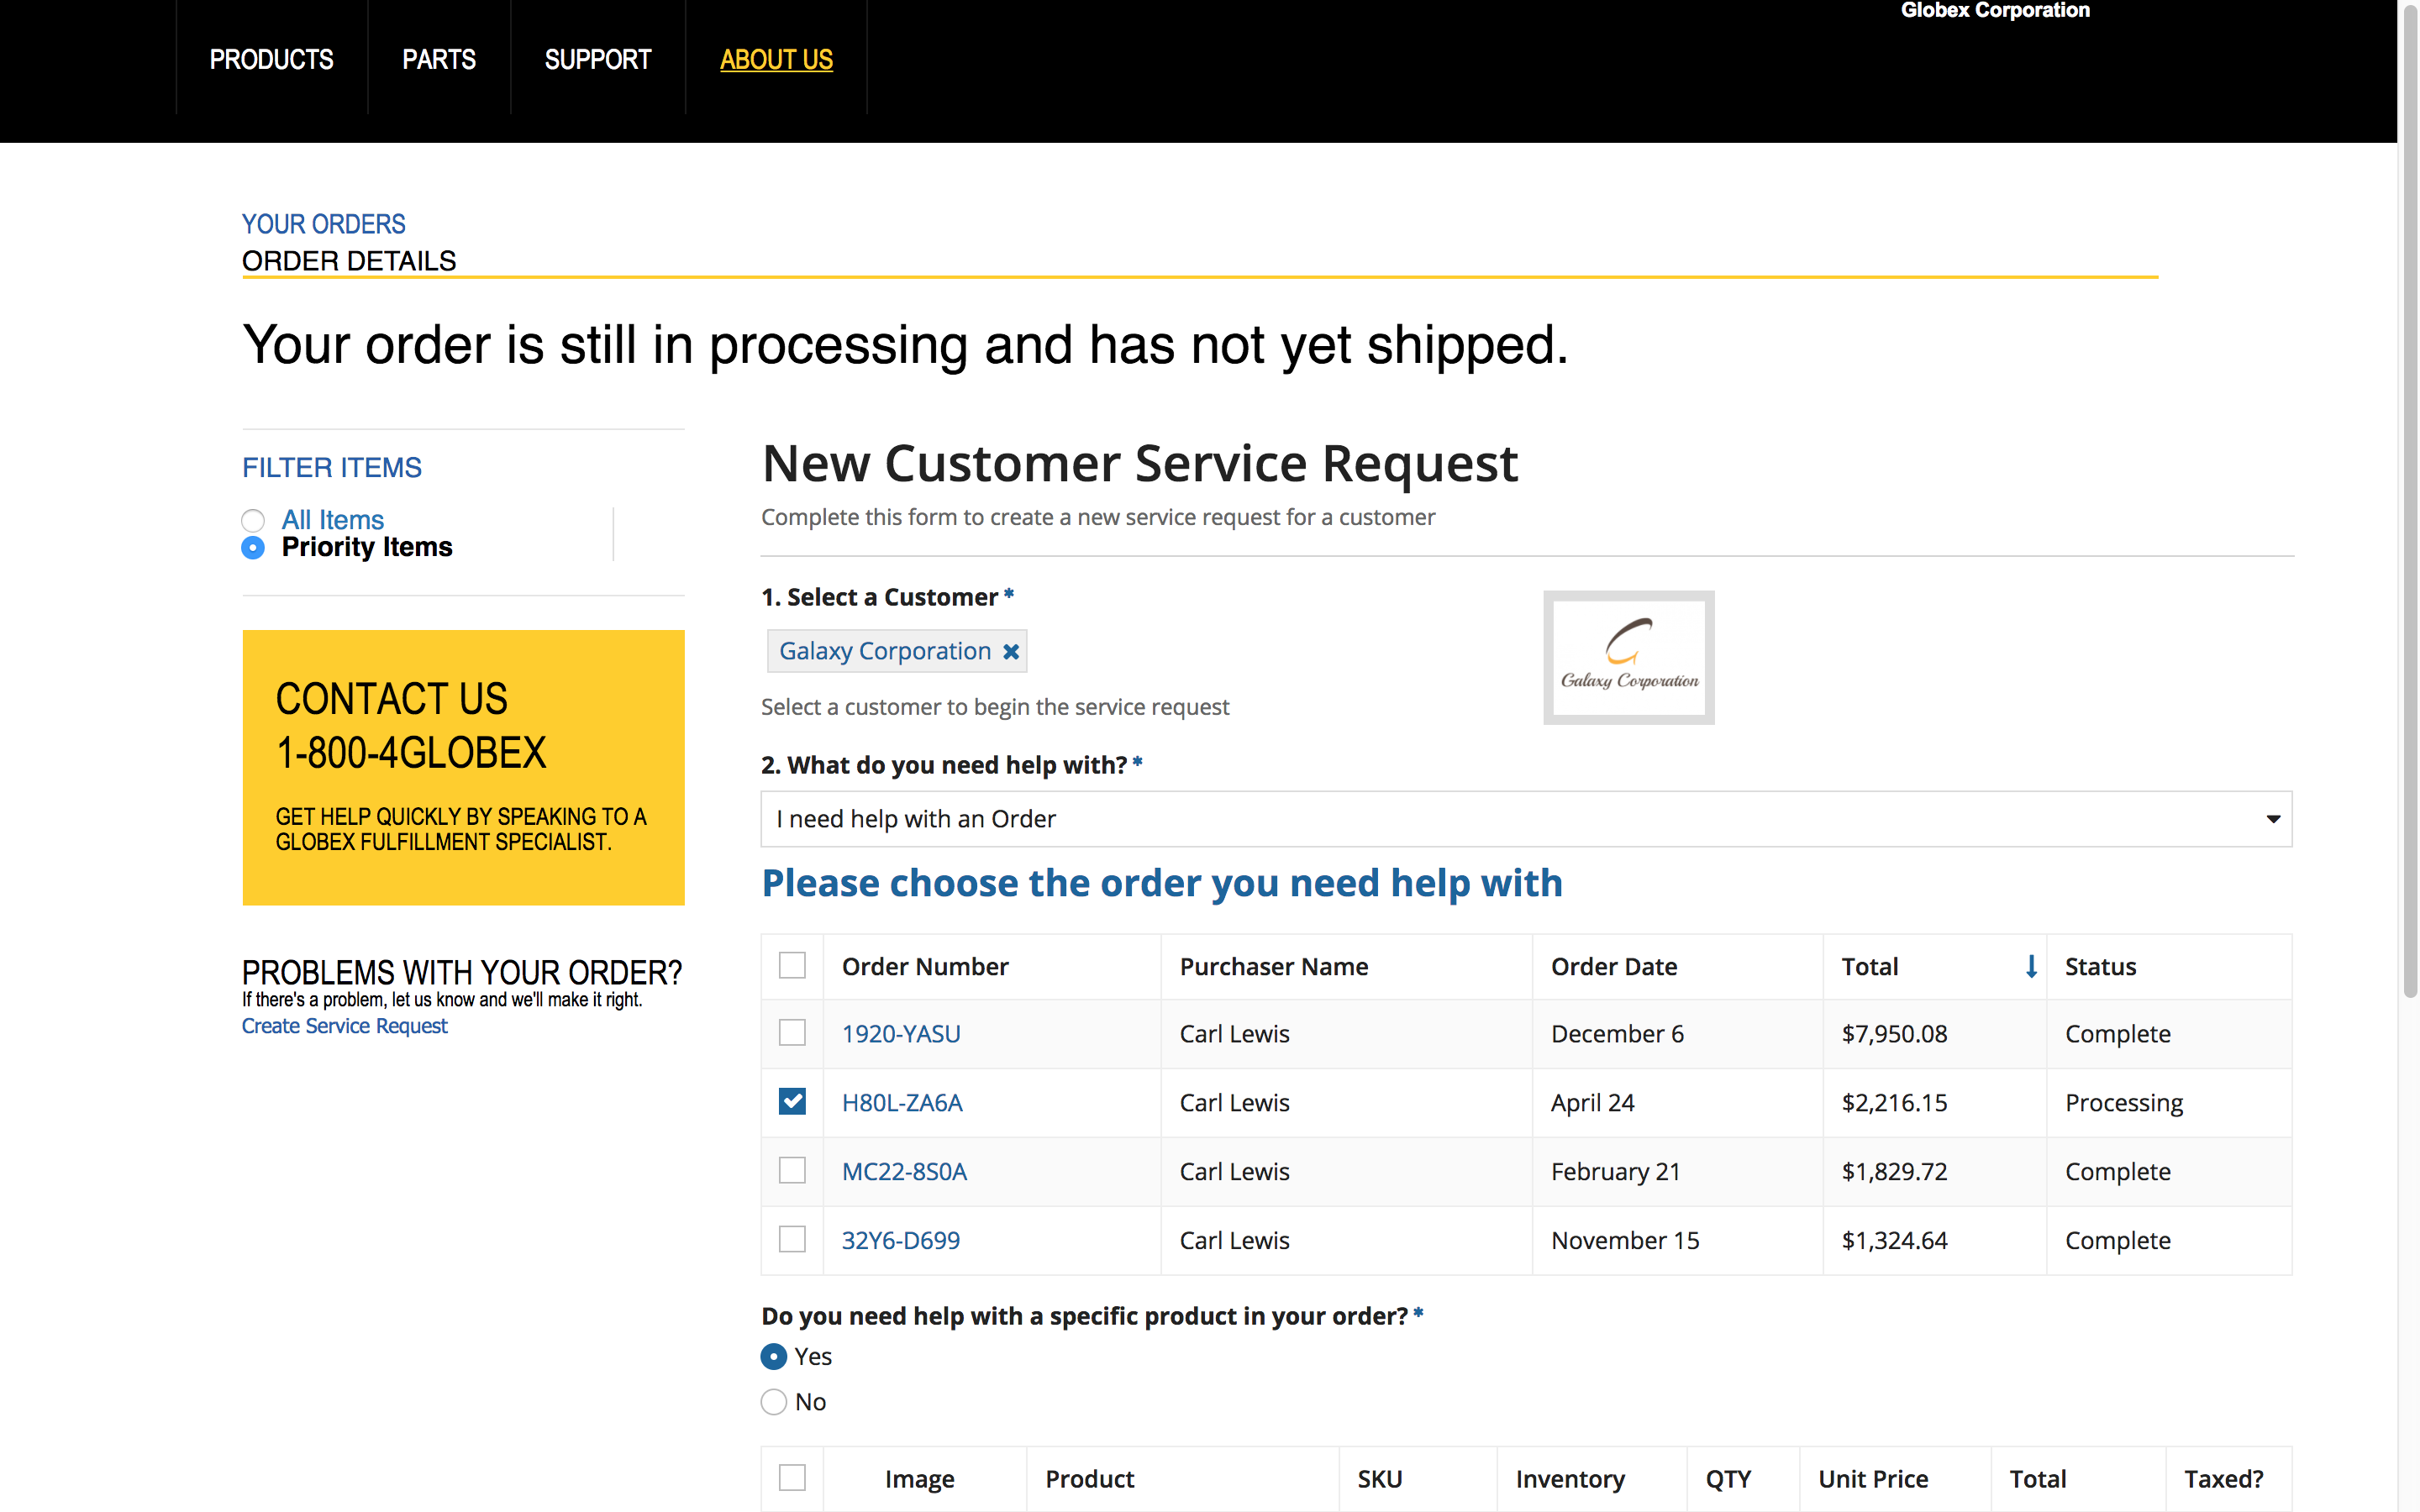Select the All Items radio button

[255, 519]
